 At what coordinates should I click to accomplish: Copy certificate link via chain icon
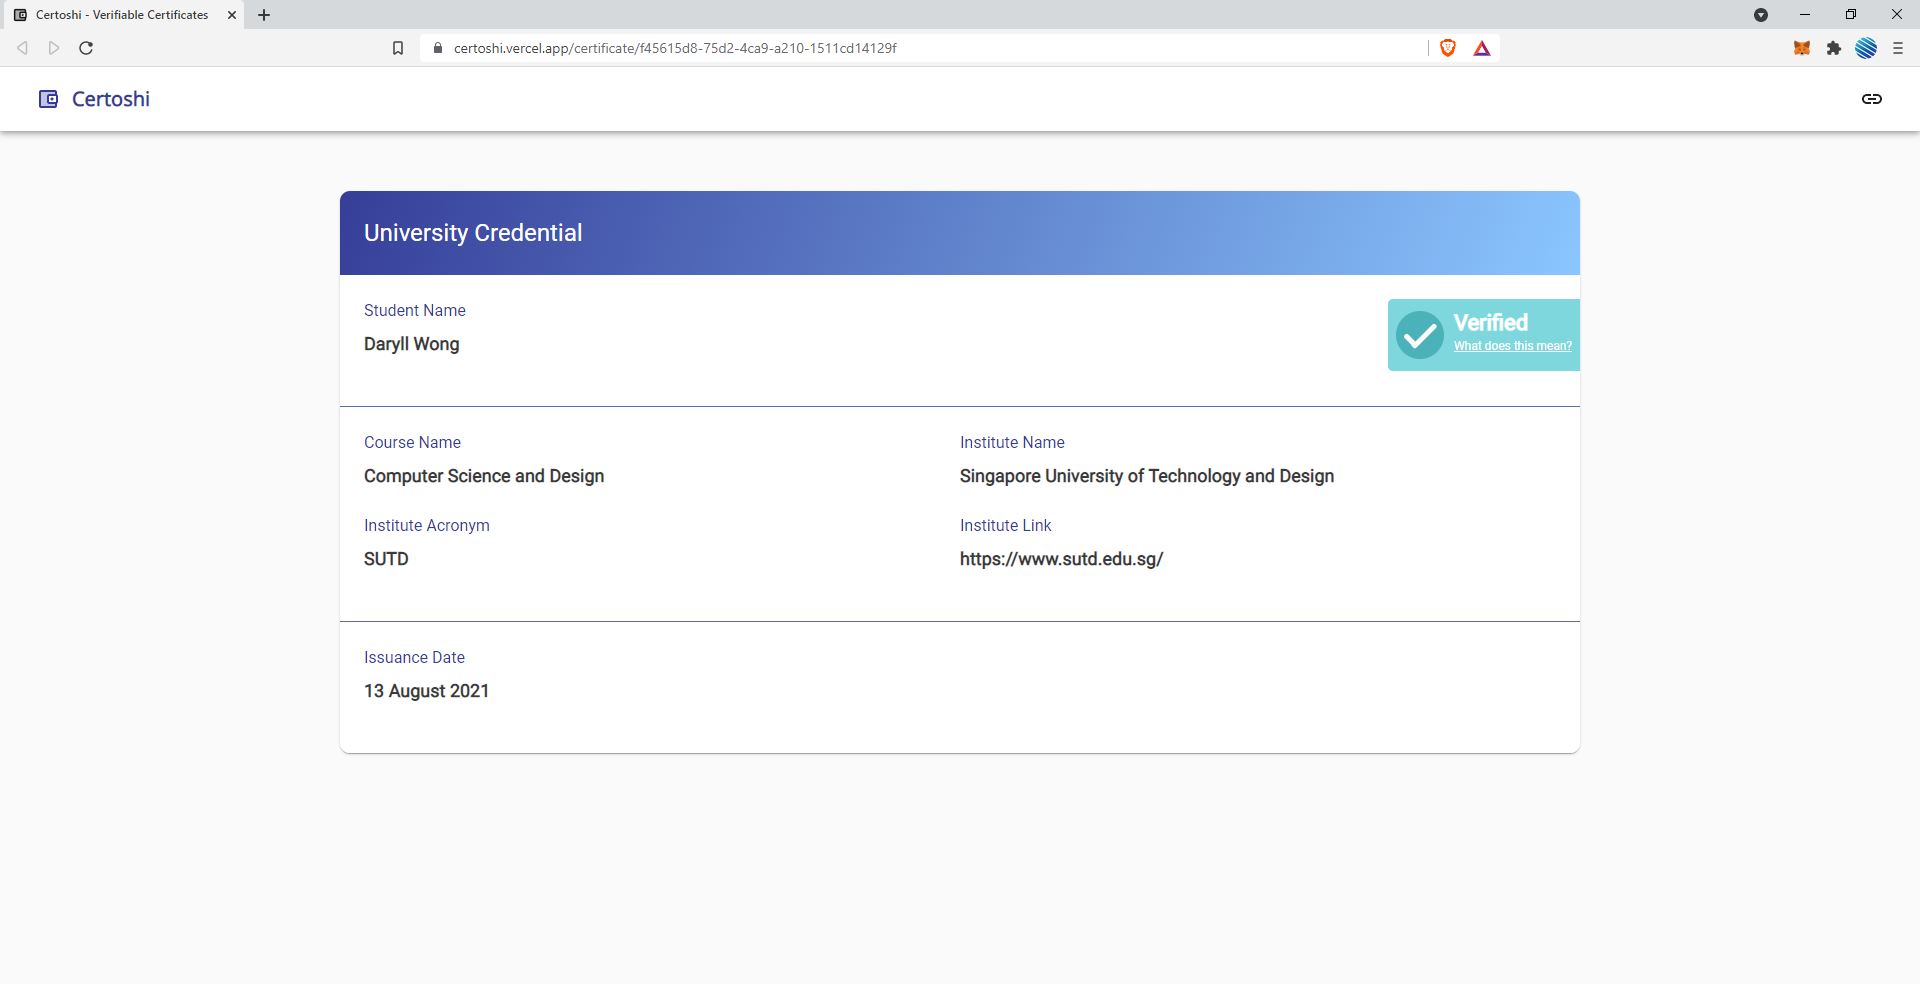[x=1871, y=99]
